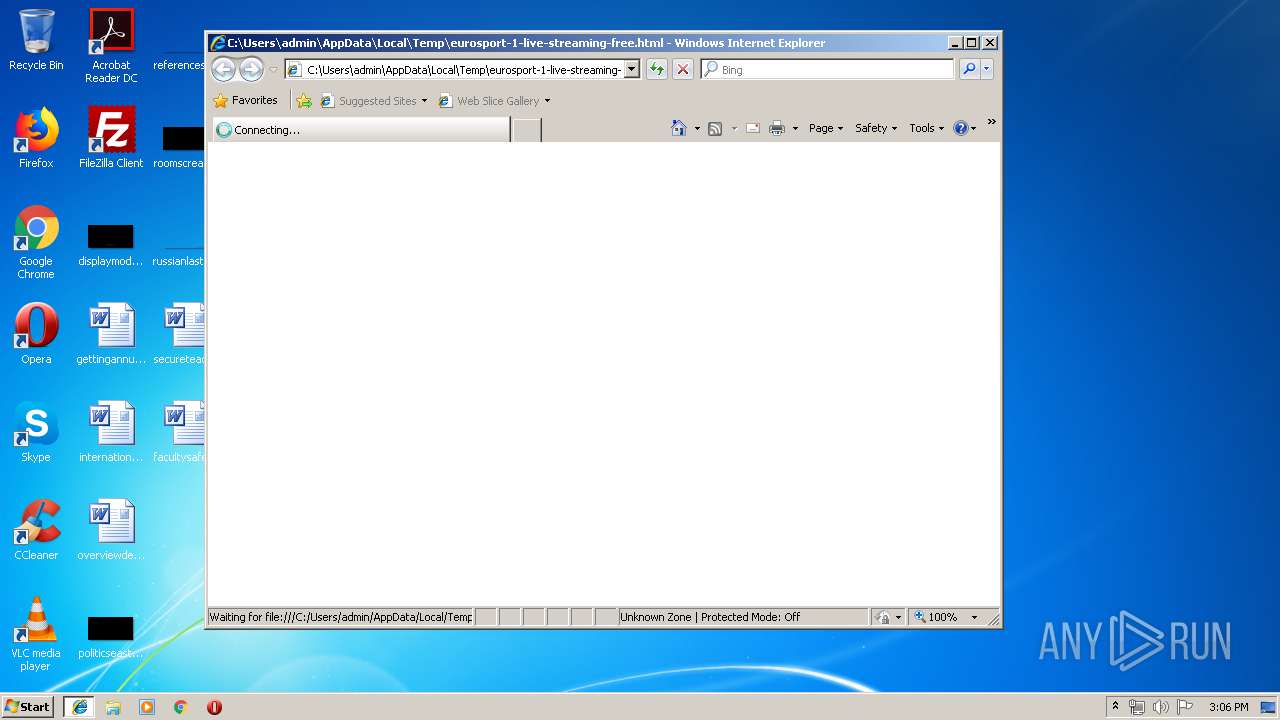Image resolution: width=1280 pixels, height=720 pixels.
Task: Click the address bar file path
Action: coord(464,70)
